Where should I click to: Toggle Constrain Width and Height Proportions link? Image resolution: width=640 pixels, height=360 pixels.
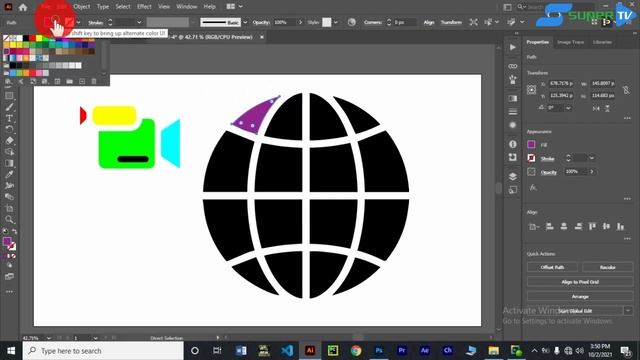pos(626,90)
